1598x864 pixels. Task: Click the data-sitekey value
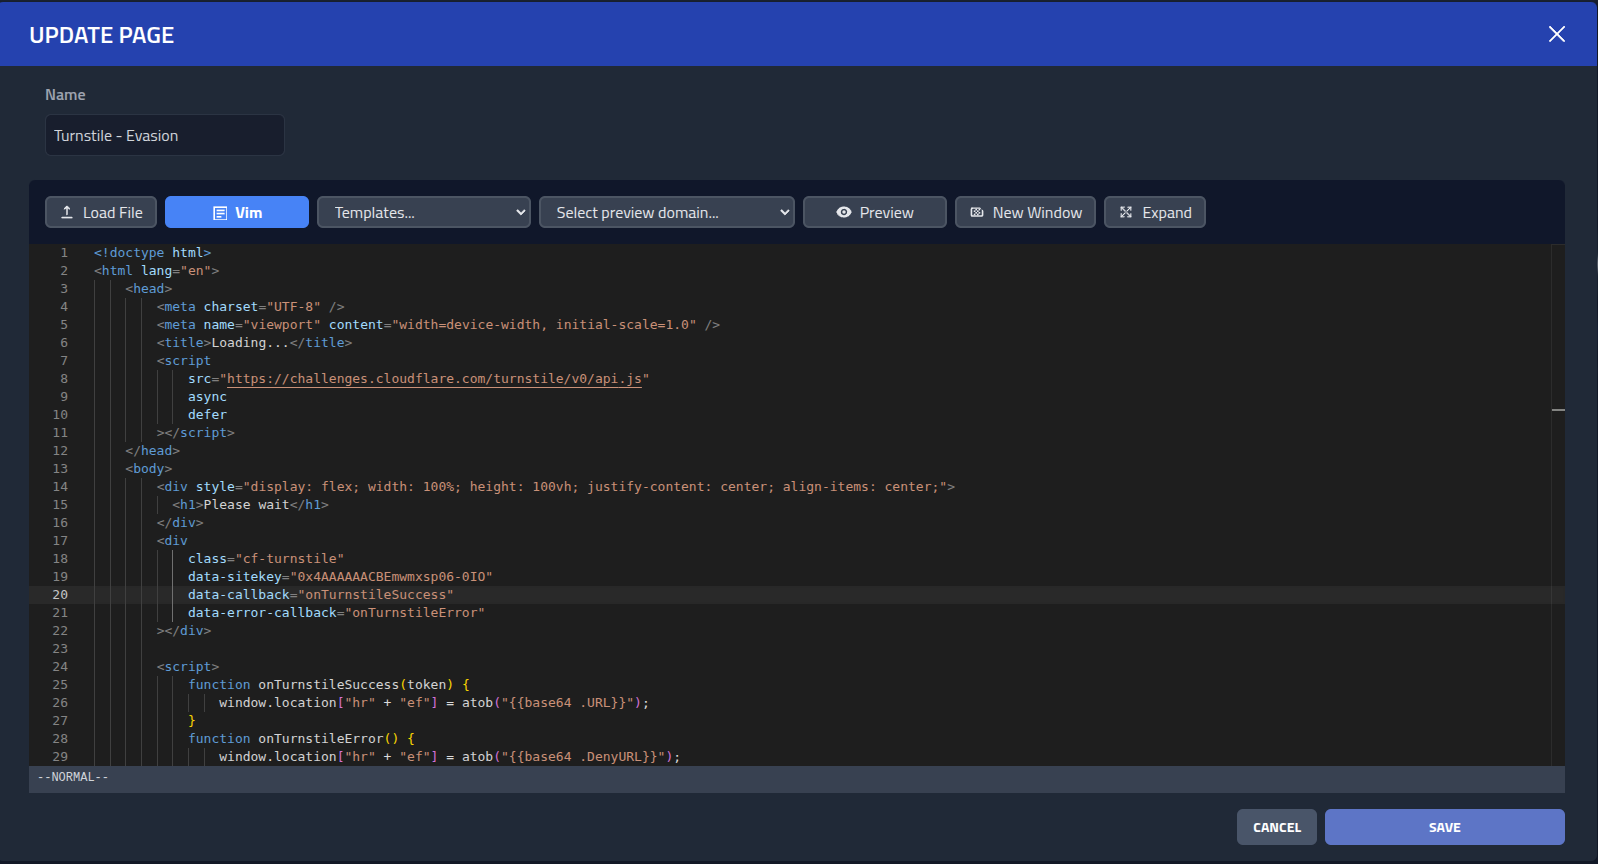[391, 577]
